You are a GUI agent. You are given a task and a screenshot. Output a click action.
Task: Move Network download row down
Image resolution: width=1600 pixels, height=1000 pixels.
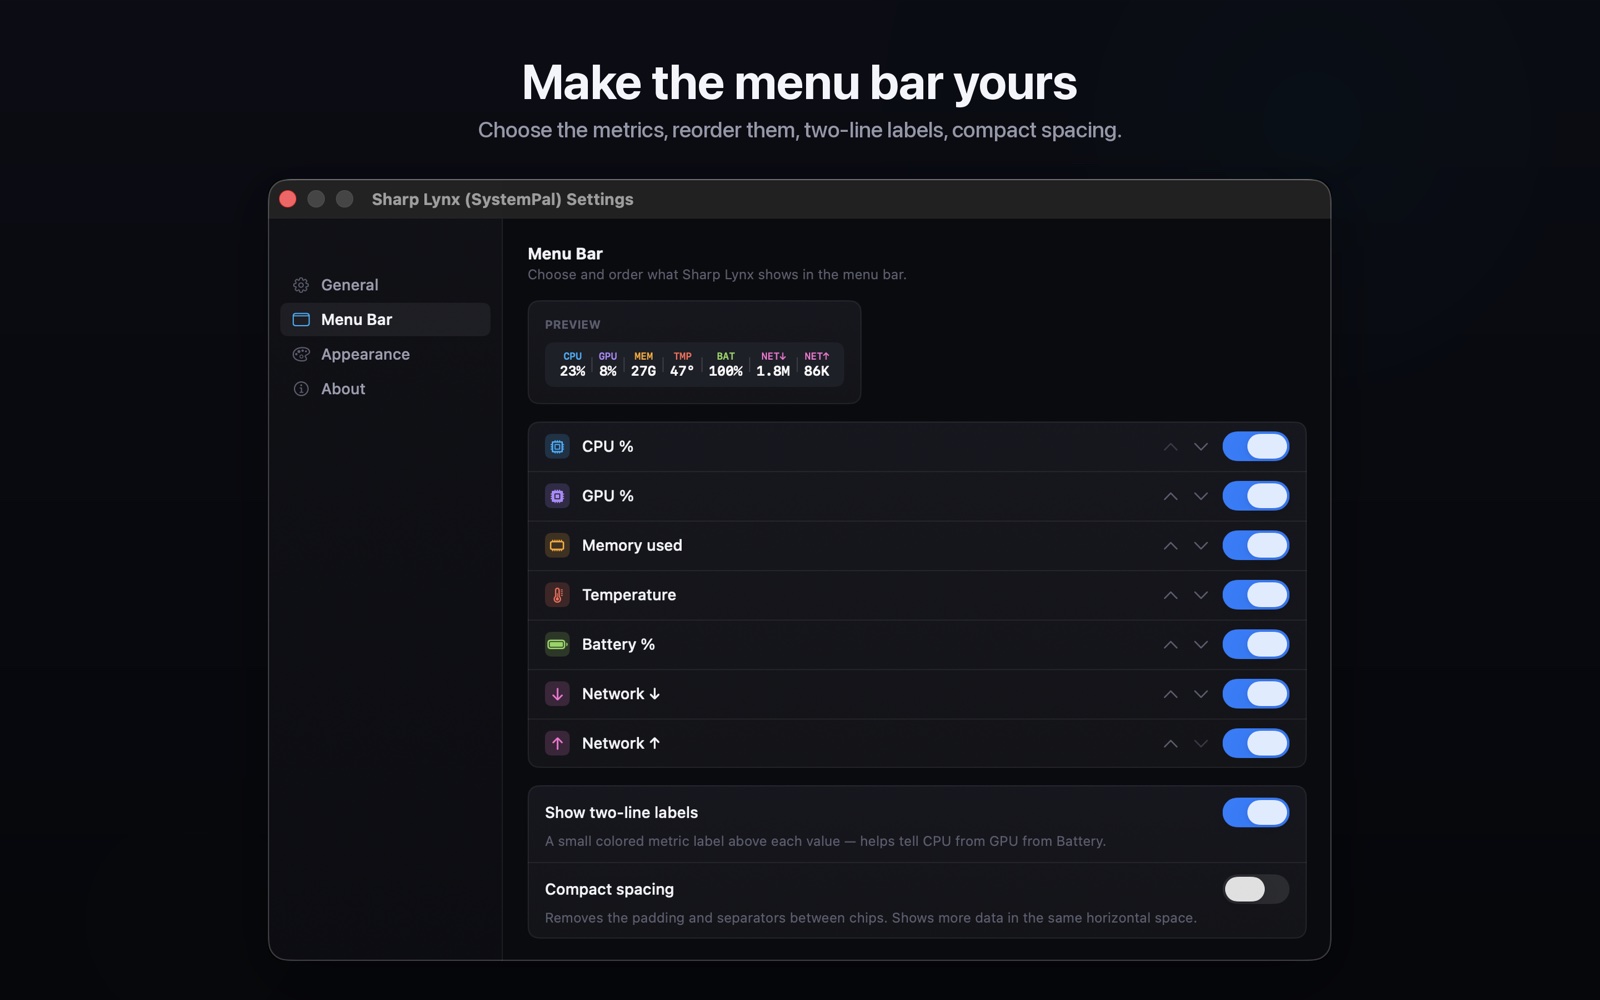pyautogui.click(x=1201, y=694)
